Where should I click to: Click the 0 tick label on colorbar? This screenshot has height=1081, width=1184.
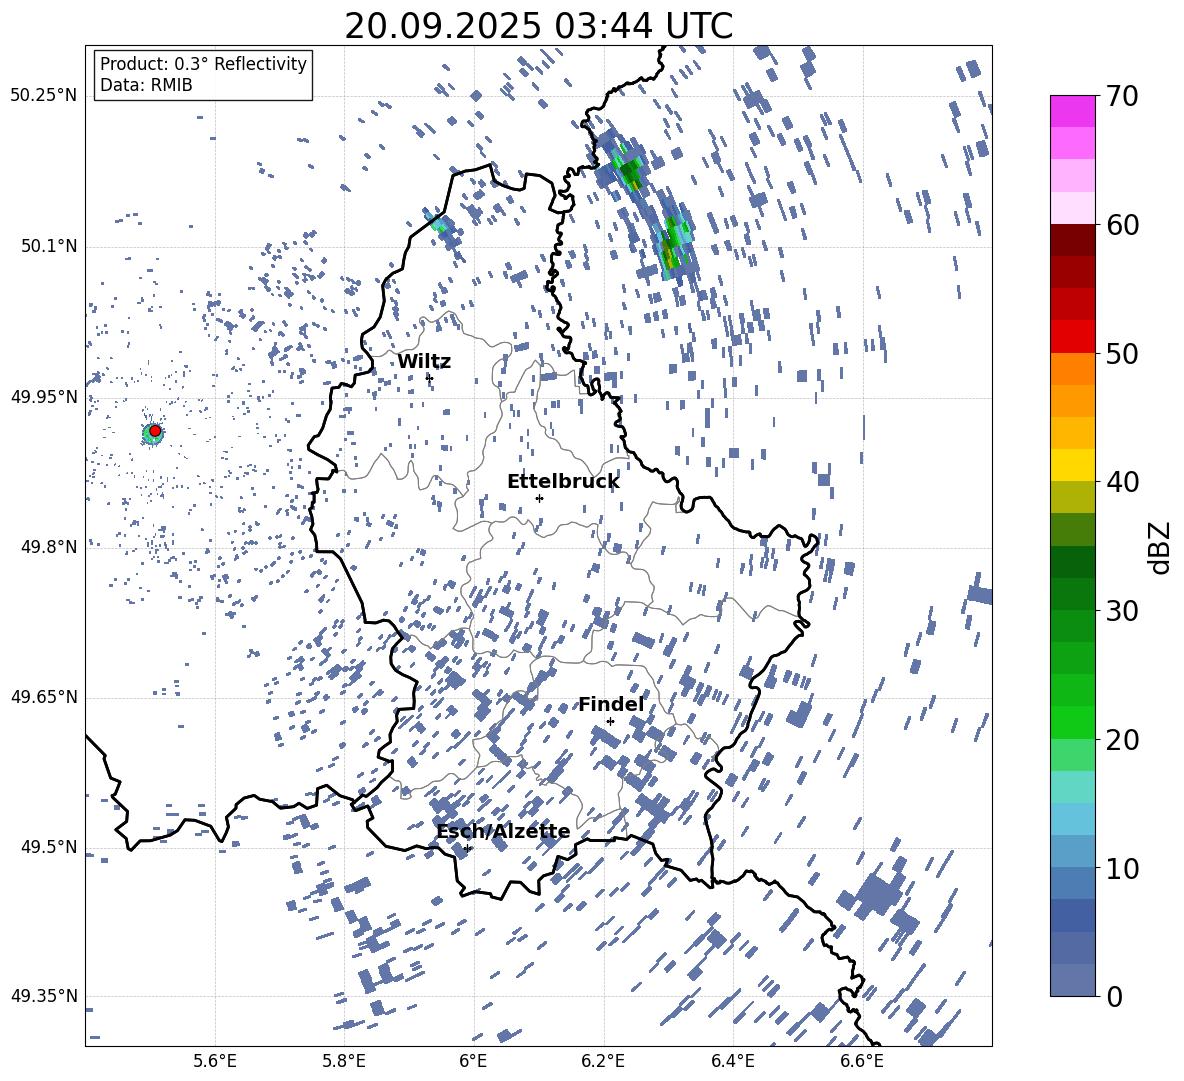[1114, 996]
